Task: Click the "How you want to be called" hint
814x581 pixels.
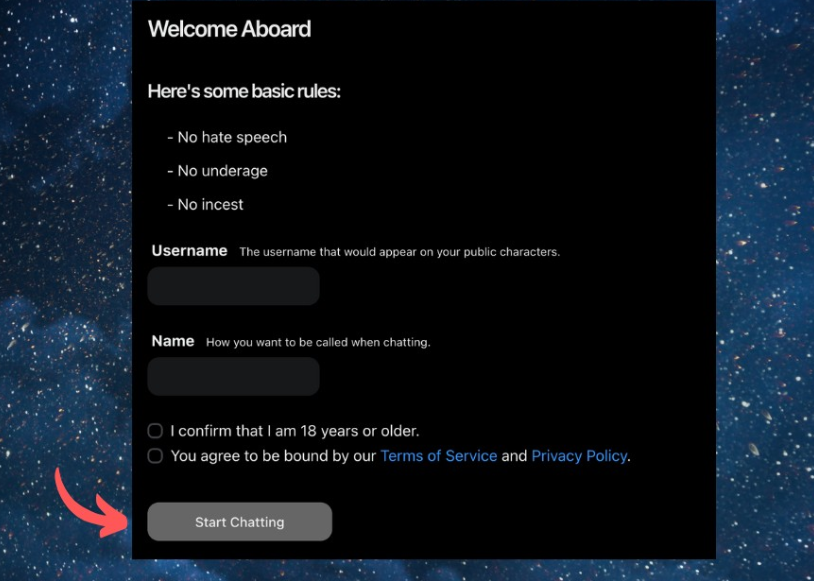Action: tap(317, 342)
